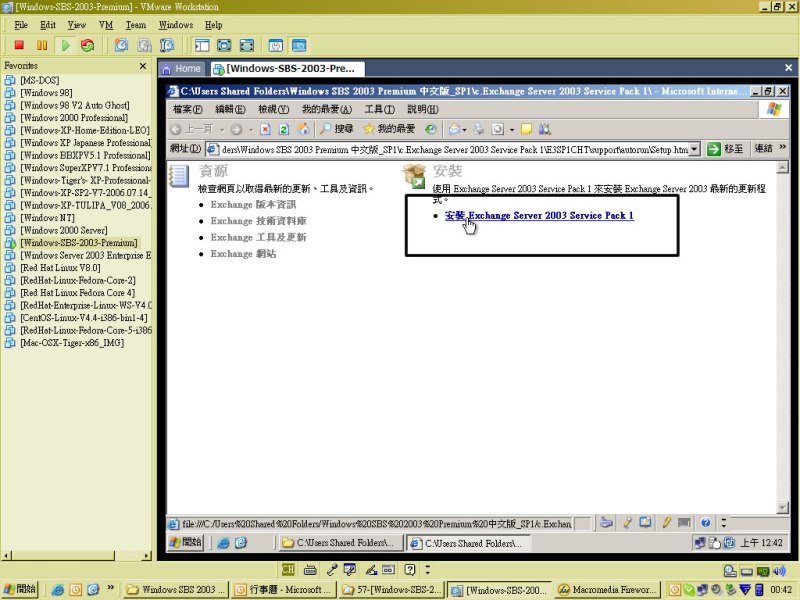Screen dimensions: 800x600
Task: Click the language bar help question mark icon
Action: pyautogui.click(x=410, y=569)
